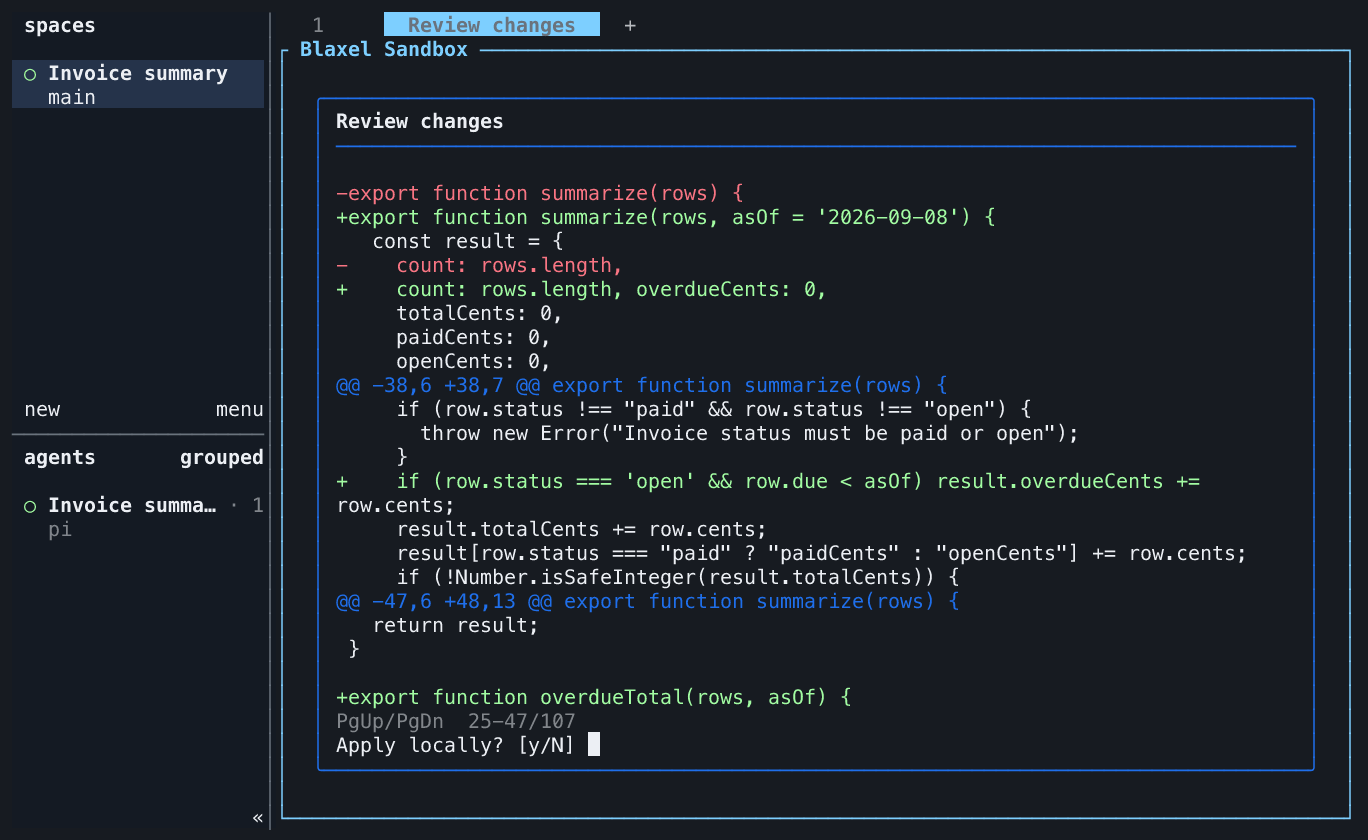Click added line with asOf = '2026-09-08'
This screenshot has height=840, width=1368.
click(666, 218)
